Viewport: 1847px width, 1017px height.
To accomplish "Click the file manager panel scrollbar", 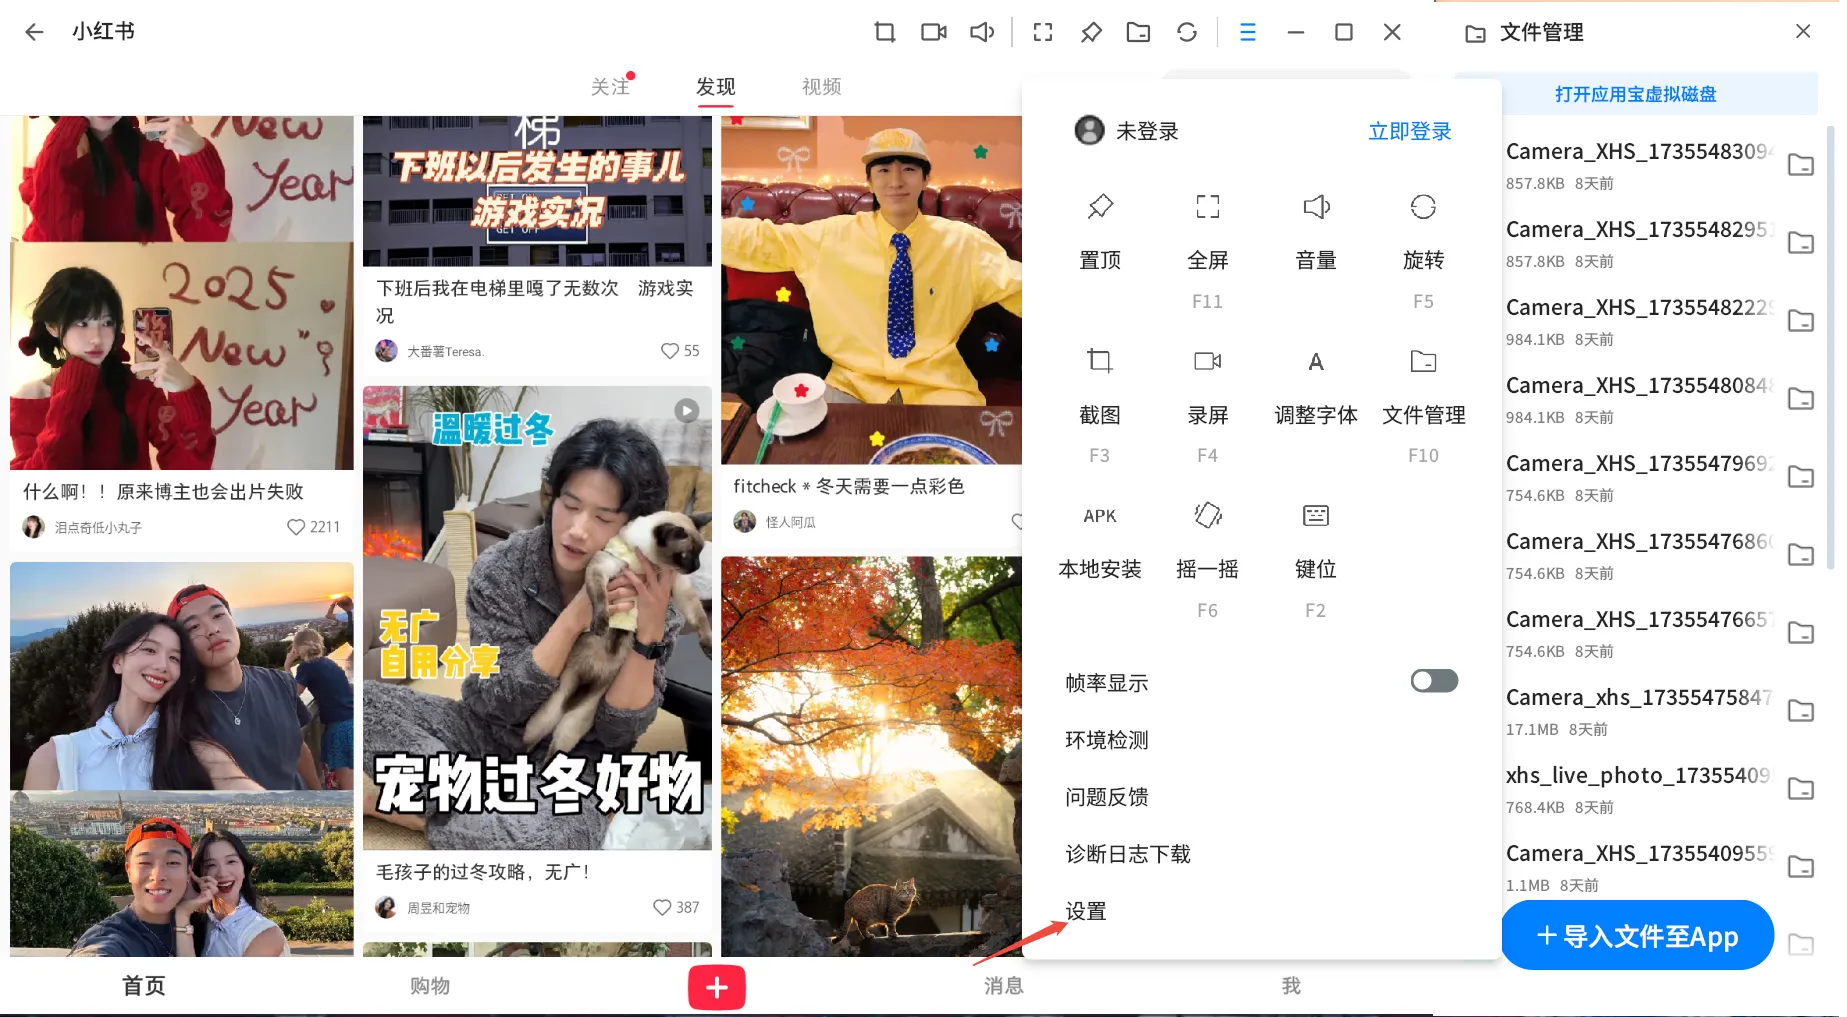I will (x=1830, y=346).
